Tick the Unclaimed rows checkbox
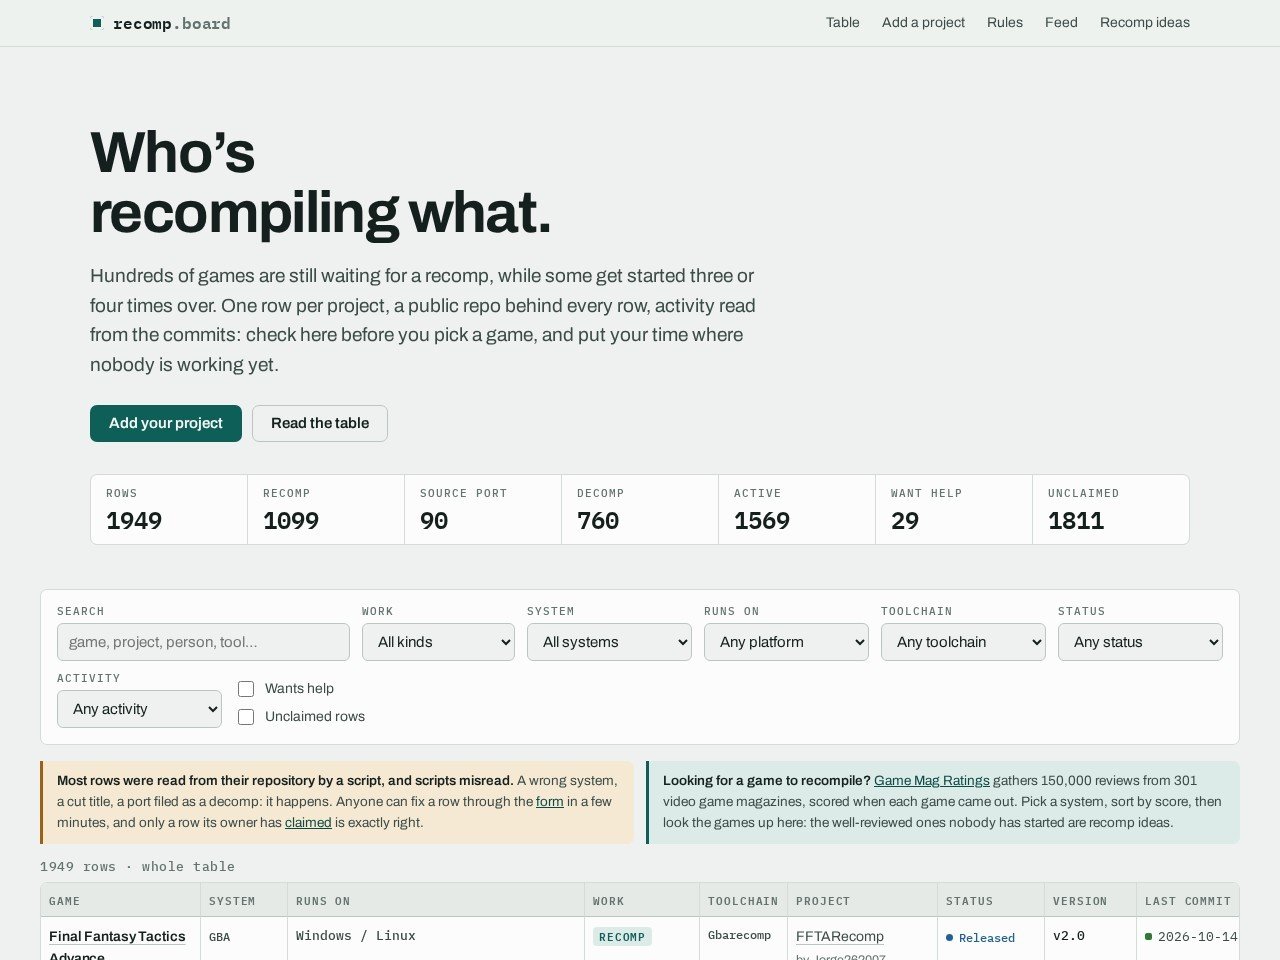This screenshot has width=1280, height=960. point(246,717)
